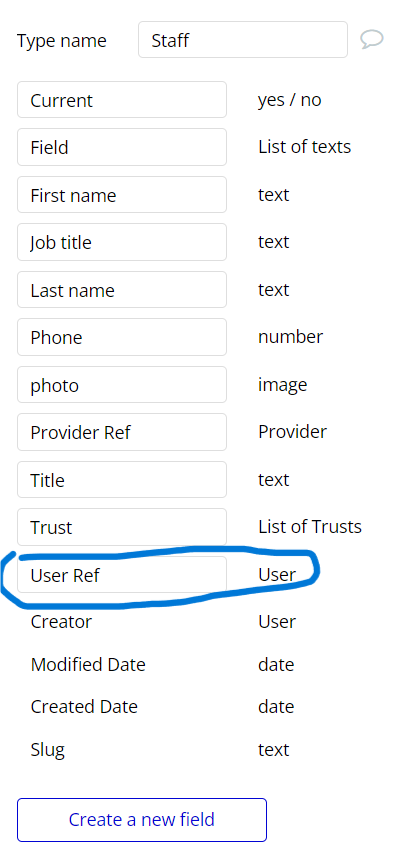
Task: Select the photo field name box
Action: click(x=122, y=385)
